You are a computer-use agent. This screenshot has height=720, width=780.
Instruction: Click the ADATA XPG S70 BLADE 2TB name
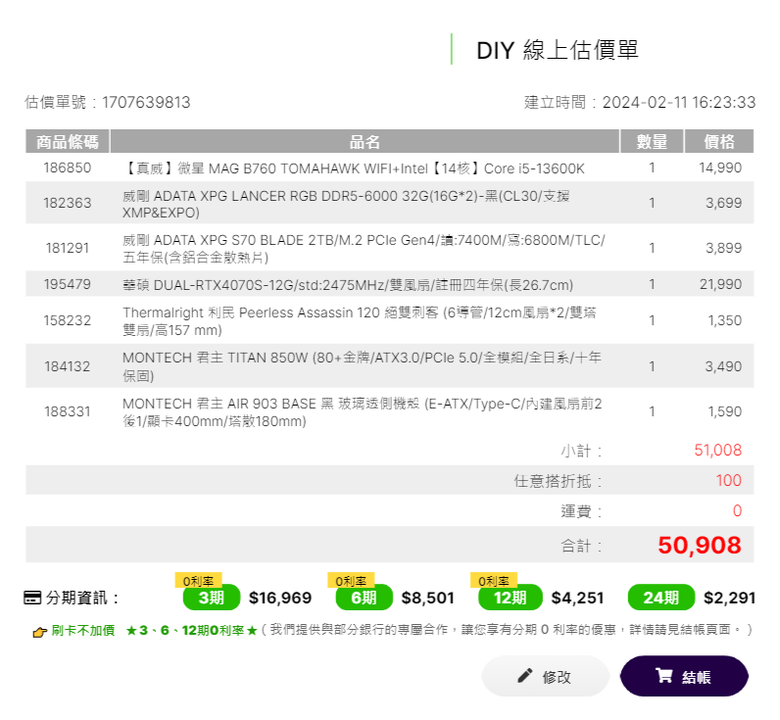[364, 249]
